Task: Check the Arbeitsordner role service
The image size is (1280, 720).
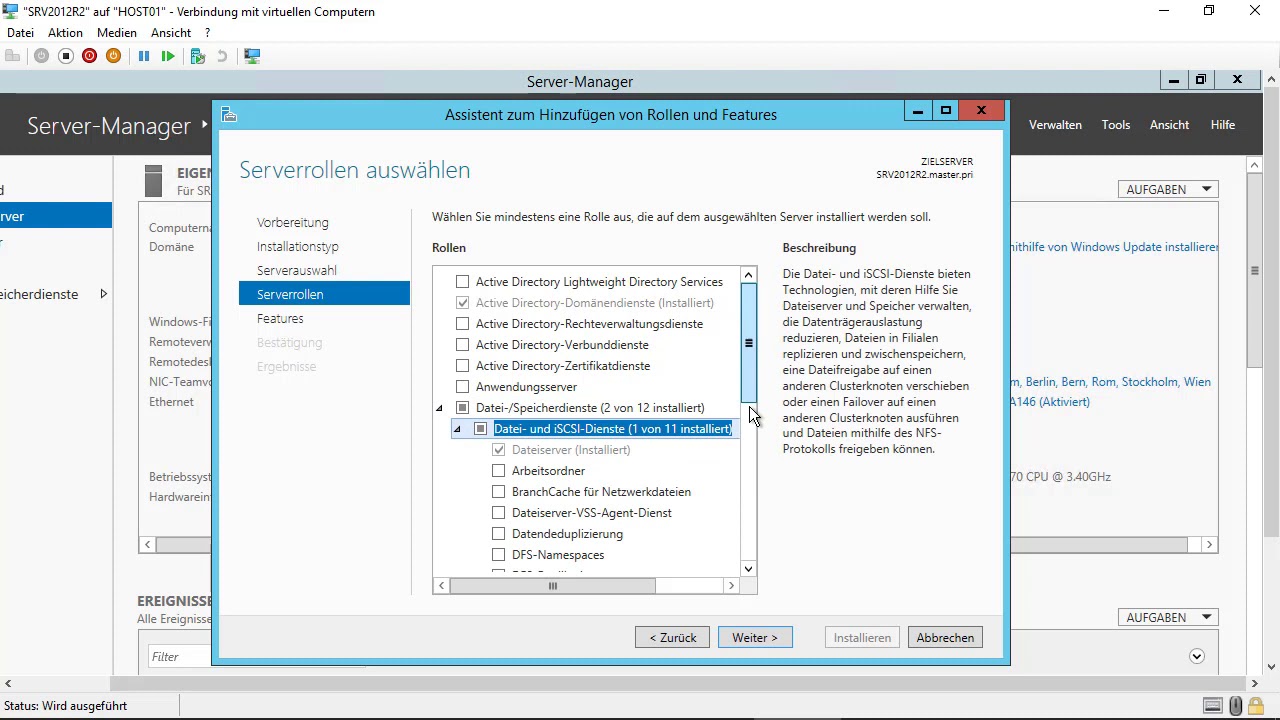Action: pyautogui.click(x=498, y=471)
